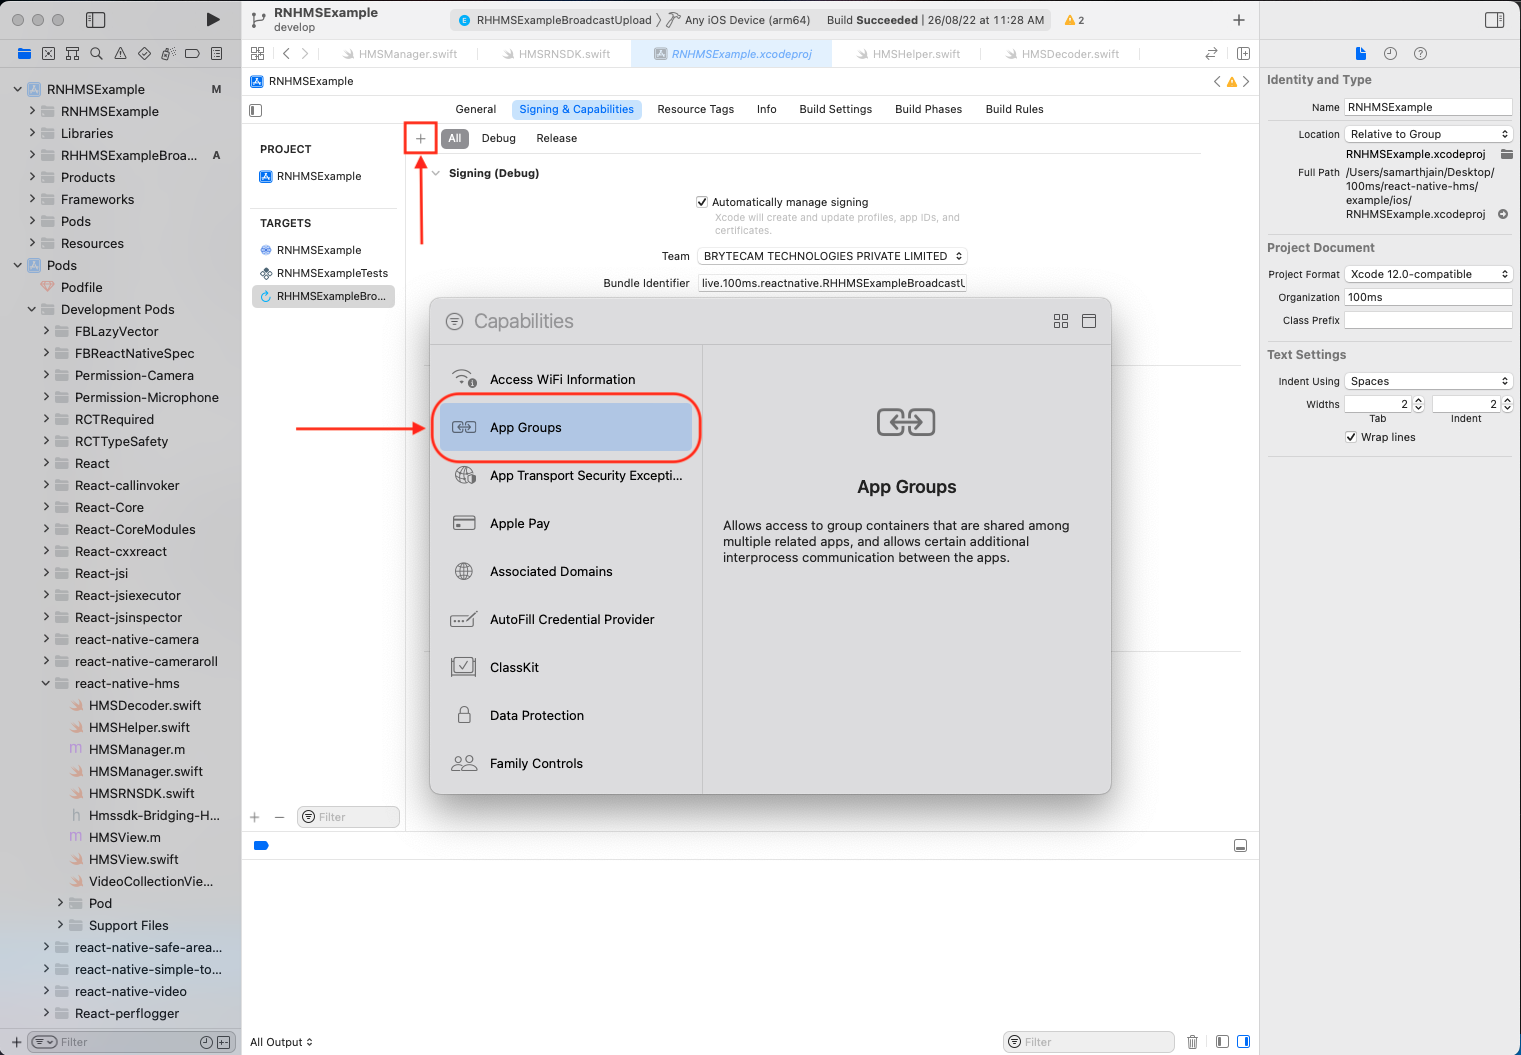Toggle Automatically manage signing checkbox
Screen dimensions: 1521x1055
coord(702,202)
